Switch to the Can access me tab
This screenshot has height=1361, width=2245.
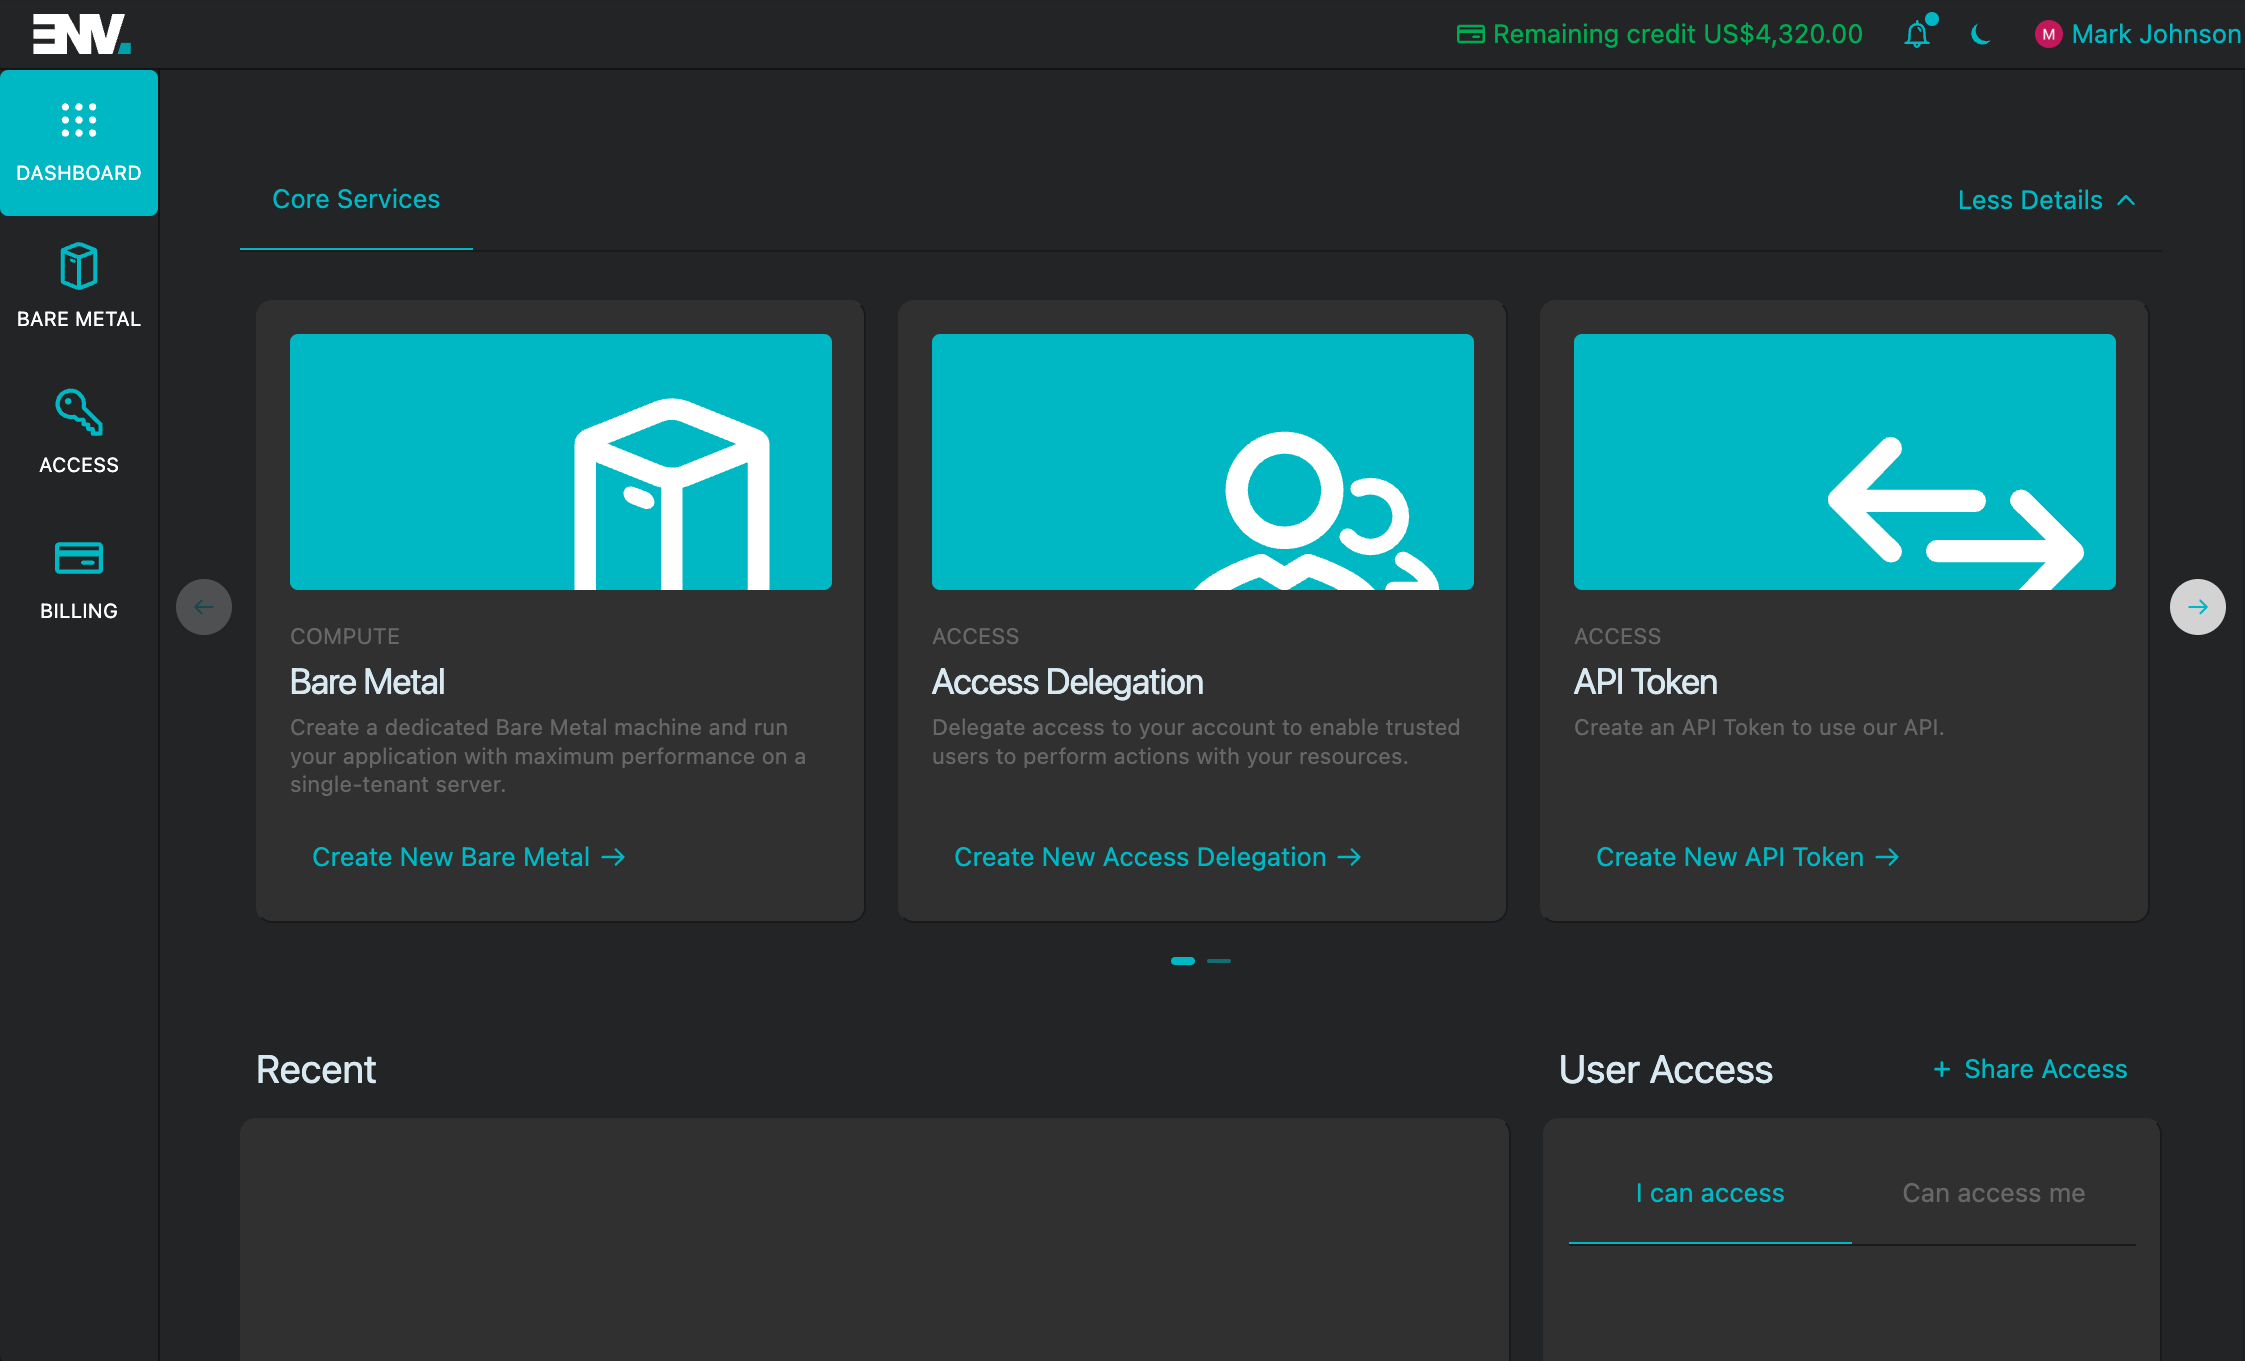(x=1993, y=1193)
